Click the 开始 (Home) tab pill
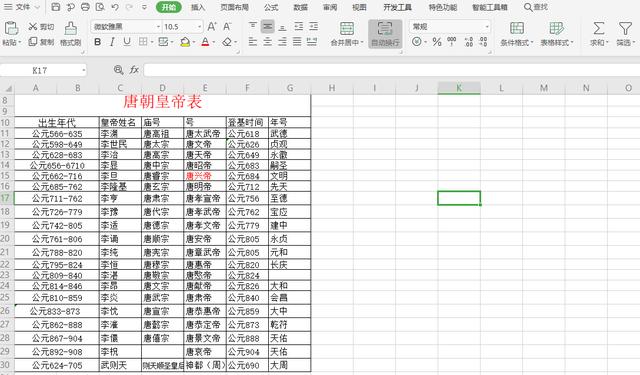 (169, 7)
